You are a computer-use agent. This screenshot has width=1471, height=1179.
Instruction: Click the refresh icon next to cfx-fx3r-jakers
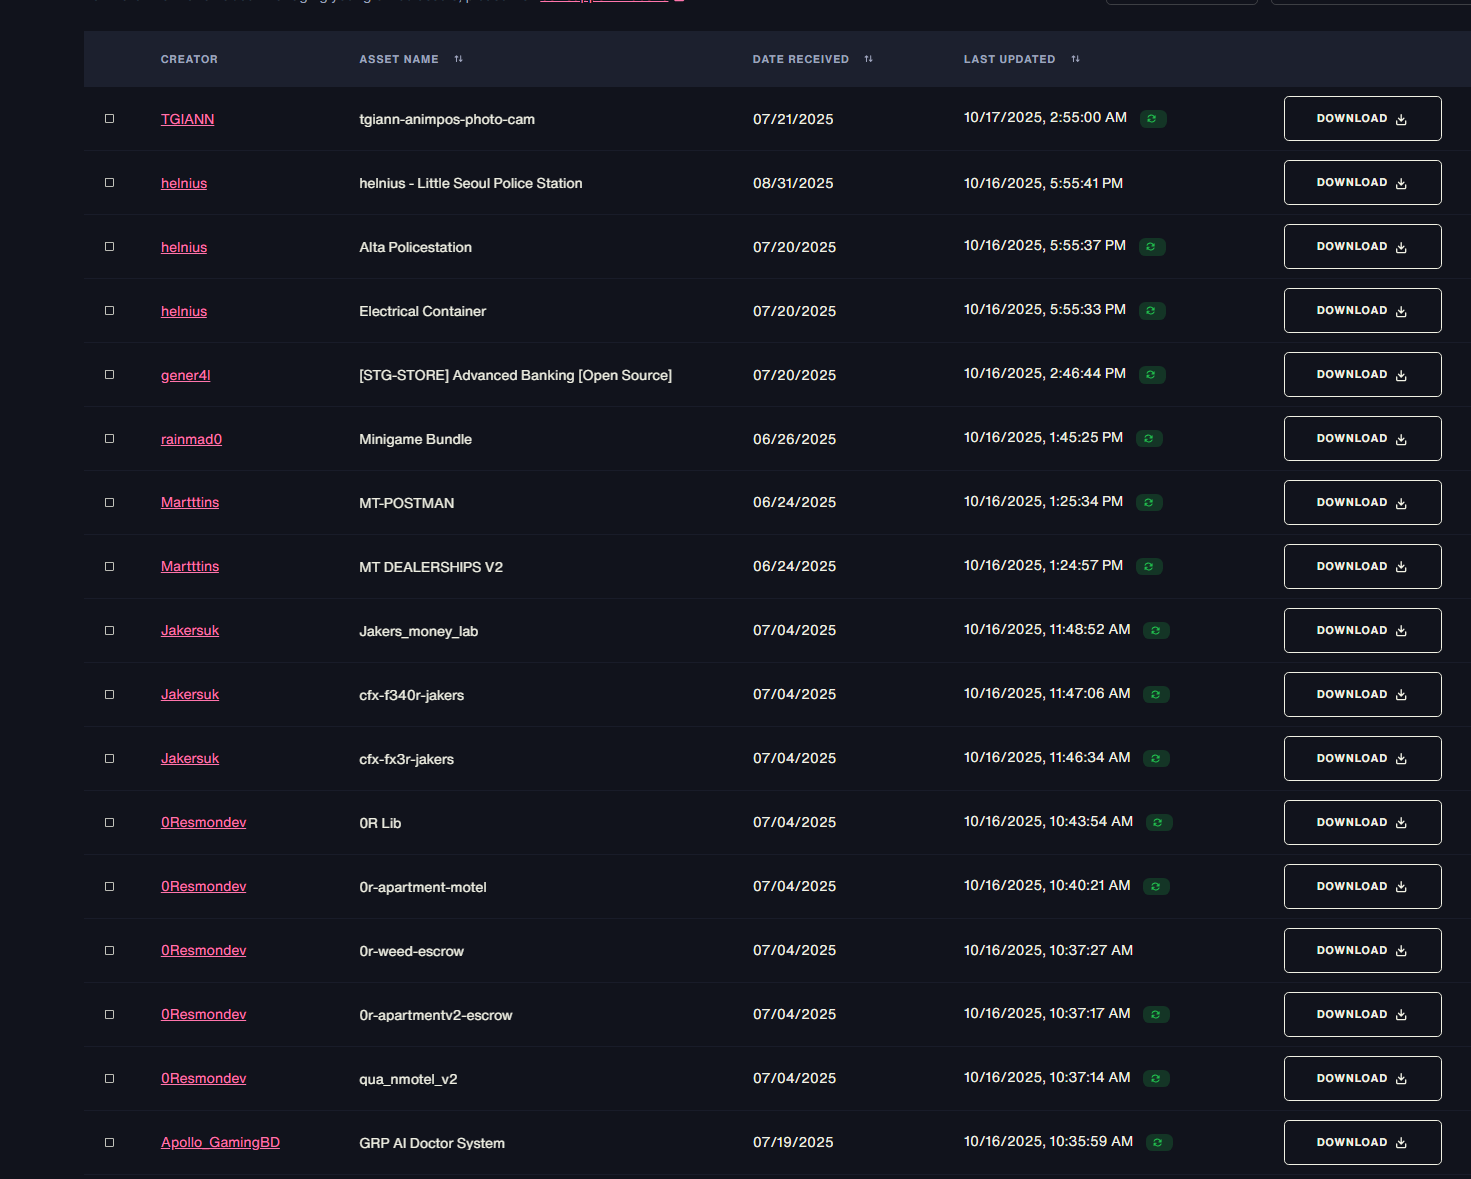point(1156,759)
